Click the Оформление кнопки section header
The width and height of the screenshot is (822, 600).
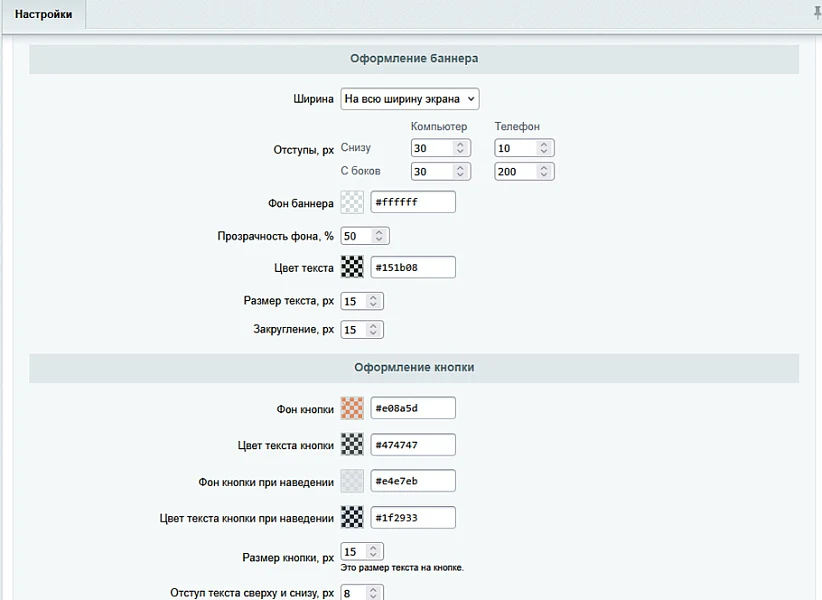click(x=414, y=368)
